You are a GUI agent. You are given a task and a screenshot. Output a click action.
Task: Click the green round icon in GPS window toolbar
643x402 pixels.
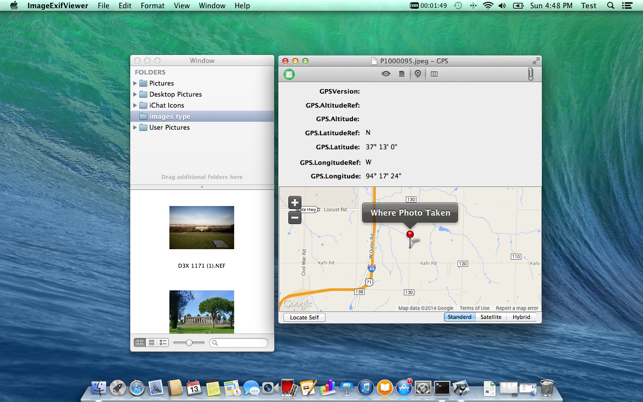289,74
